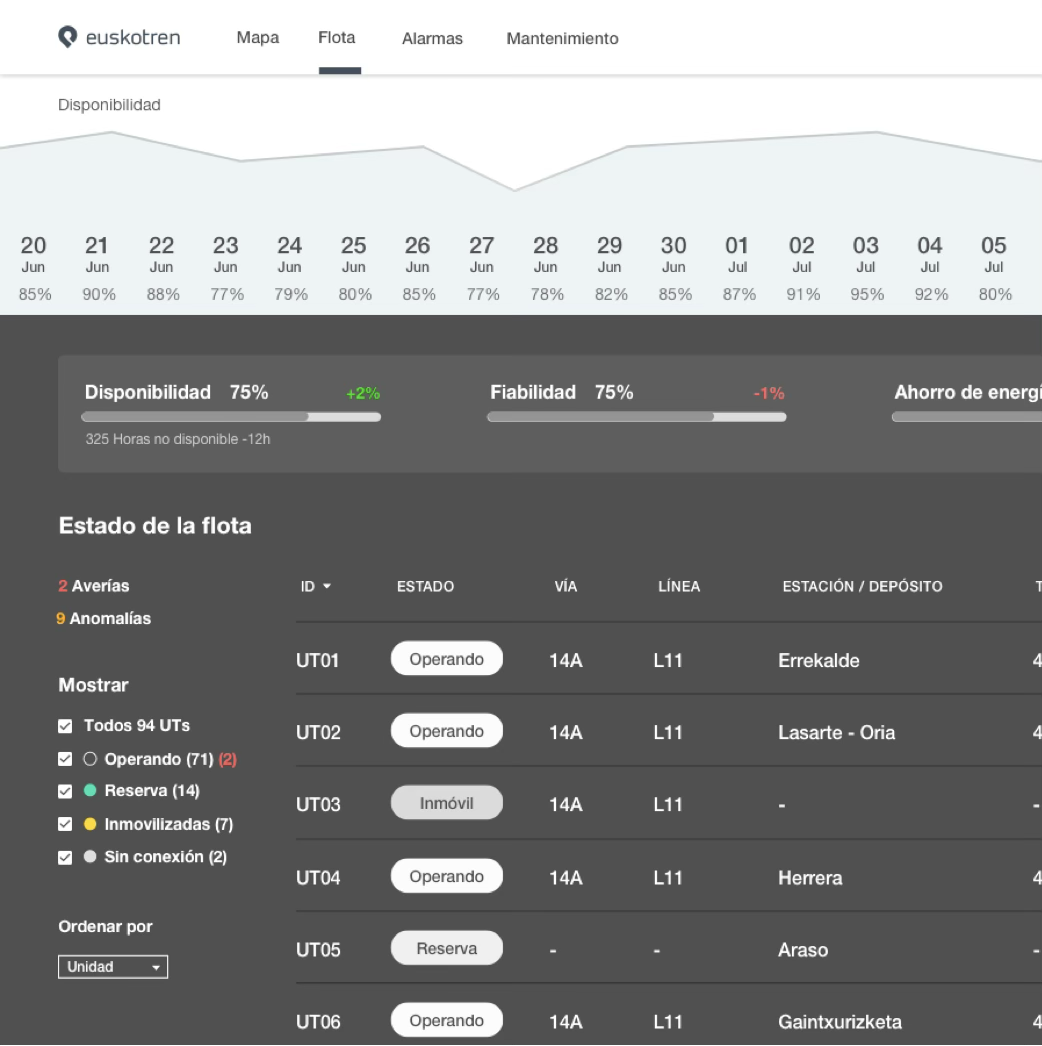
Task: Uncheck the Todos 94 UTs checkbox
Action: (x=66, y=726)
